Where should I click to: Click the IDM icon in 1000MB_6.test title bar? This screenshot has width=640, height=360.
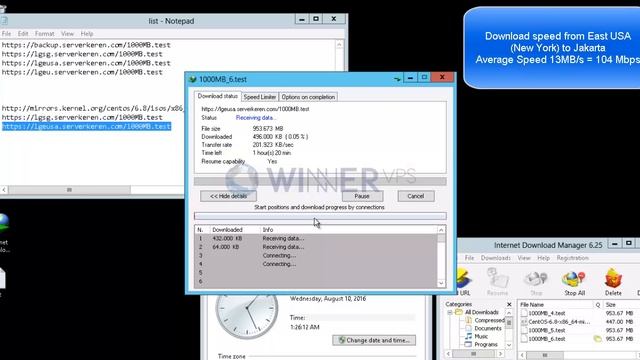pyautogui.click(x=193, y=79)
